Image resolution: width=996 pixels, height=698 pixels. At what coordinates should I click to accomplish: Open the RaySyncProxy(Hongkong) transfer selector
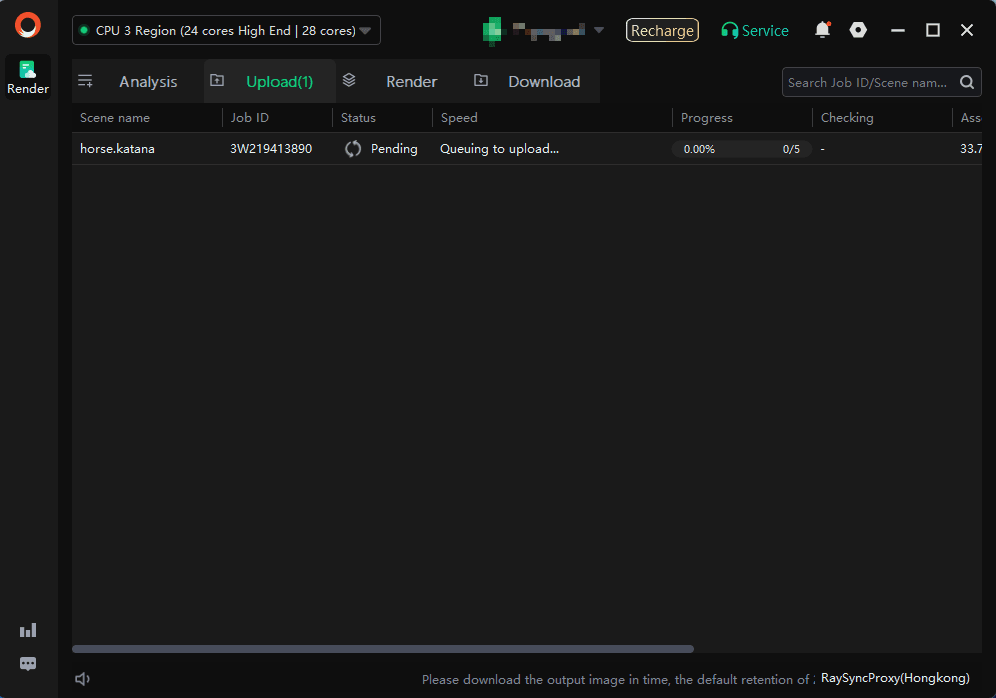pos(895,678)
